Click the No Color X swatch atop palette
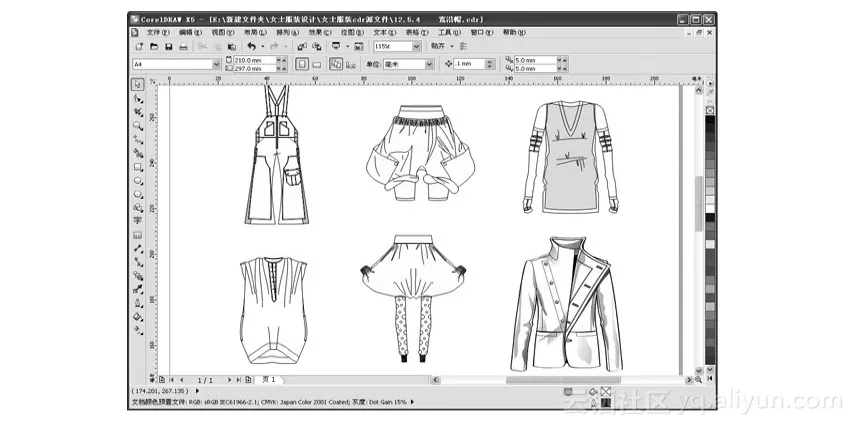The image size is (854, 426). pos(710,111)
